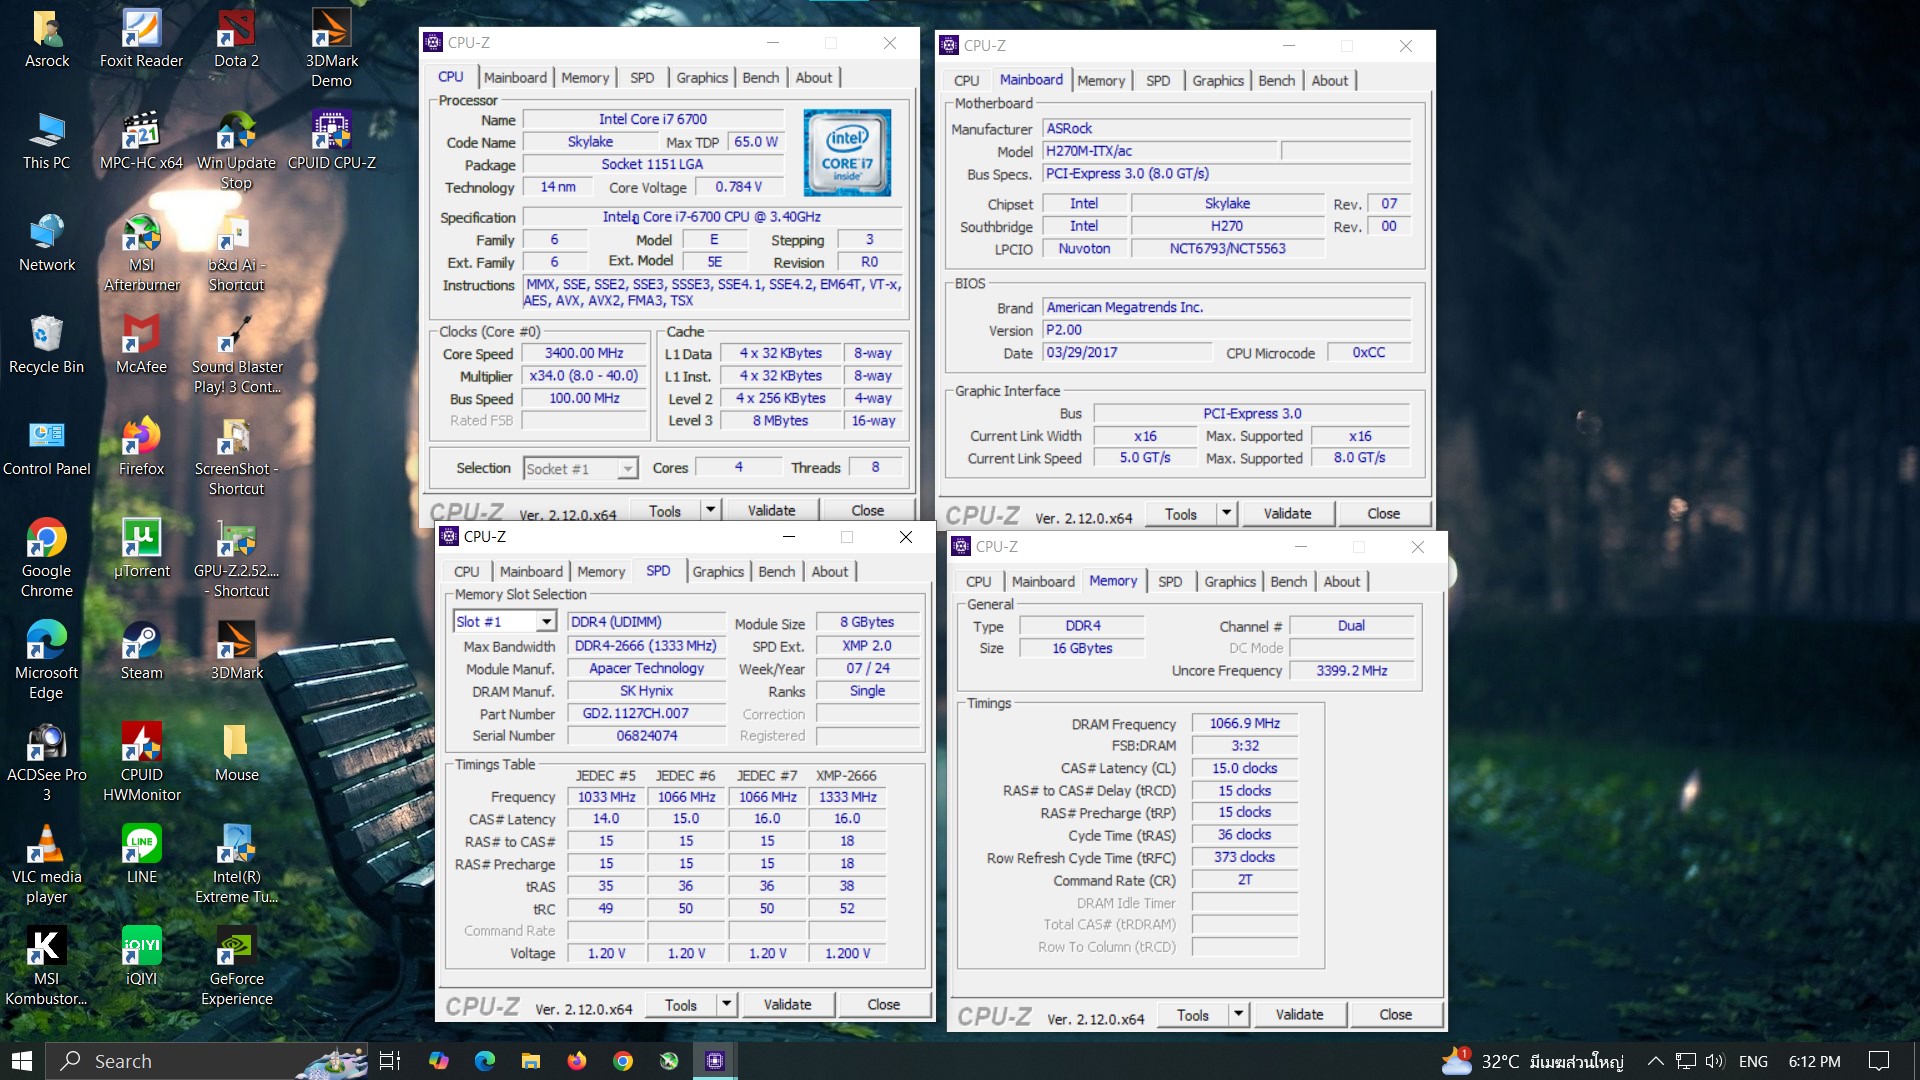The image size is (1920, 1080).
Task: Expand Tools dropdown arrow in Memory window
Action: (1239, 1015)
